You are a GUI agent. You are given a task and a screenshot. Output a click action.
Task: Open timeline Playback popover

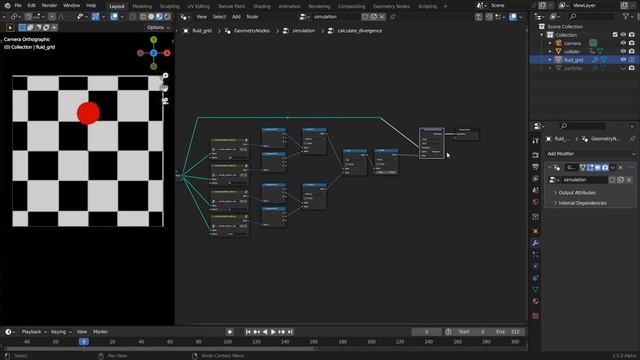tap(34, 332)
